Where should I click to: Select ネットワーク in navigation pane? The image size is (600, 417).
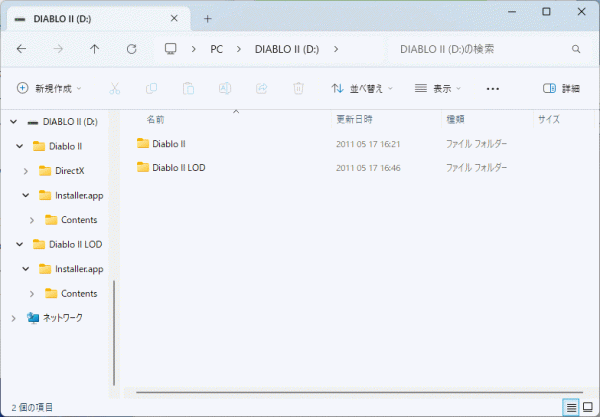tap(62, 318)
